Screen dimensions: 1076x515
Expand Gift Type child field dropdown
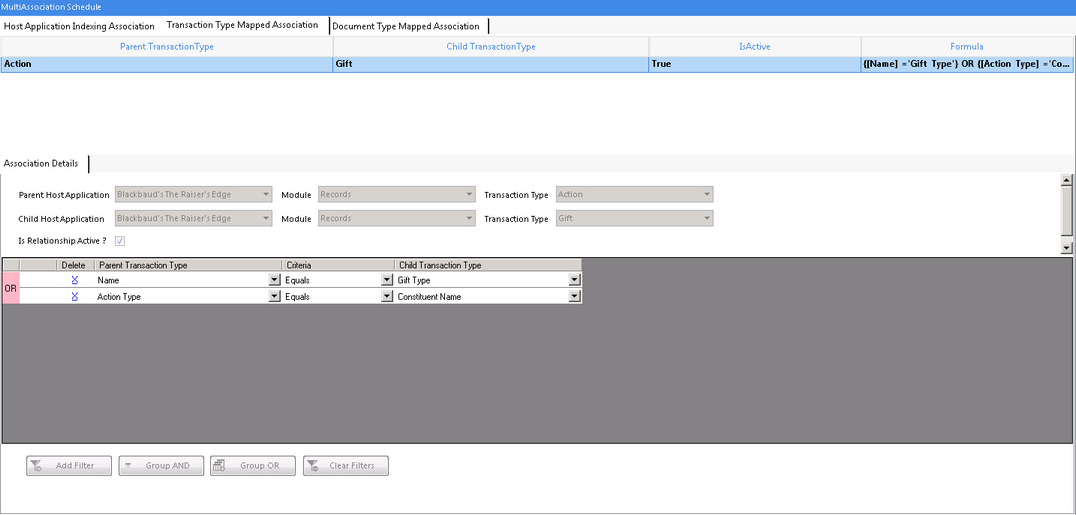pos(575,280)
